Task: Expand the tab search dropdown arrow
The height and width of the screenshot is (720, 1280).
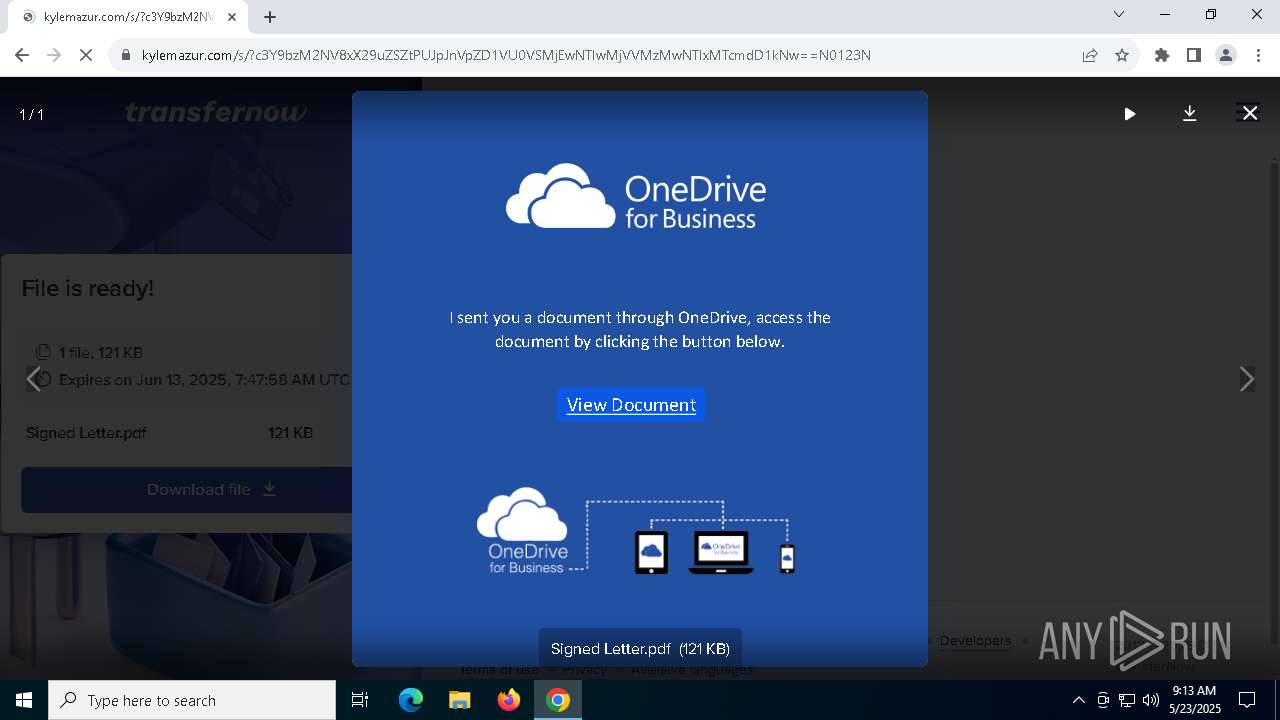Action: click(1119, 14)
